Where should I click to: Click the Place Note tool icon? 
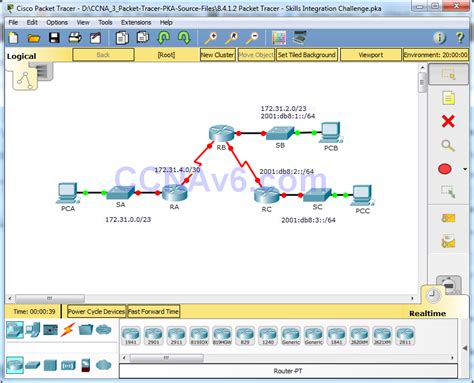click(x=448, y=98)
